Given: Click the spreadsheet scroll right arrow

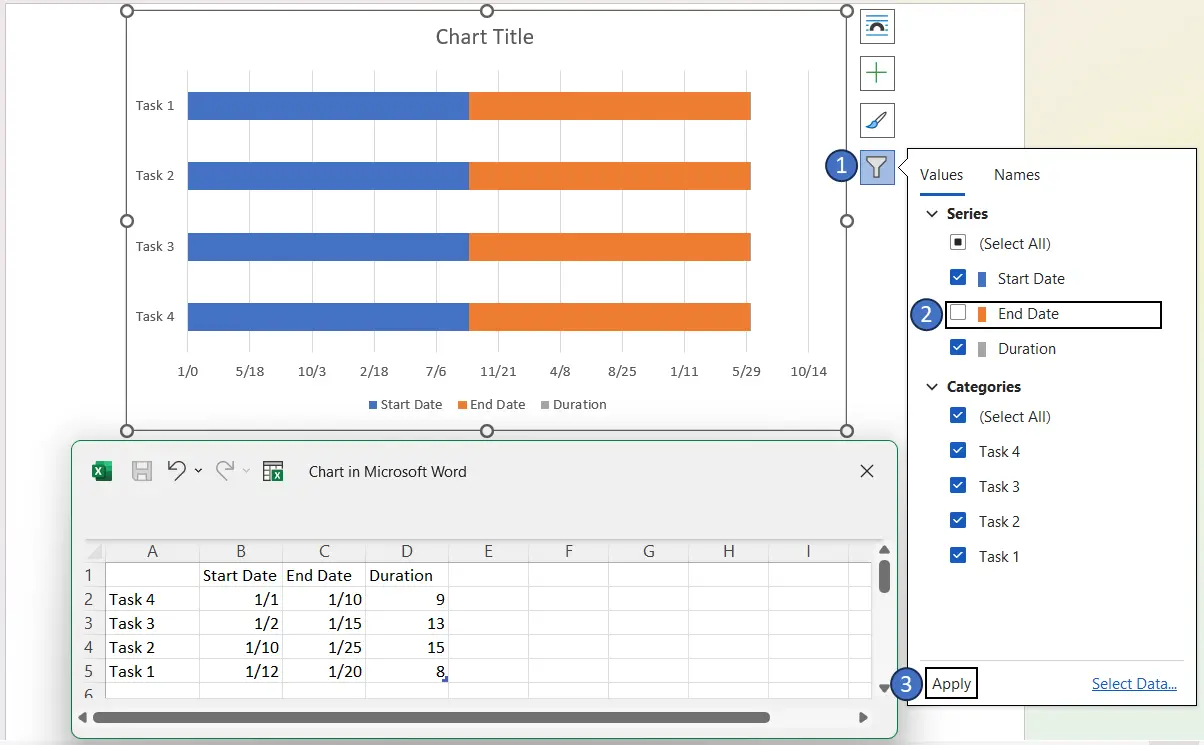Looking at the screenshot, I should click(x=863, y=717).
